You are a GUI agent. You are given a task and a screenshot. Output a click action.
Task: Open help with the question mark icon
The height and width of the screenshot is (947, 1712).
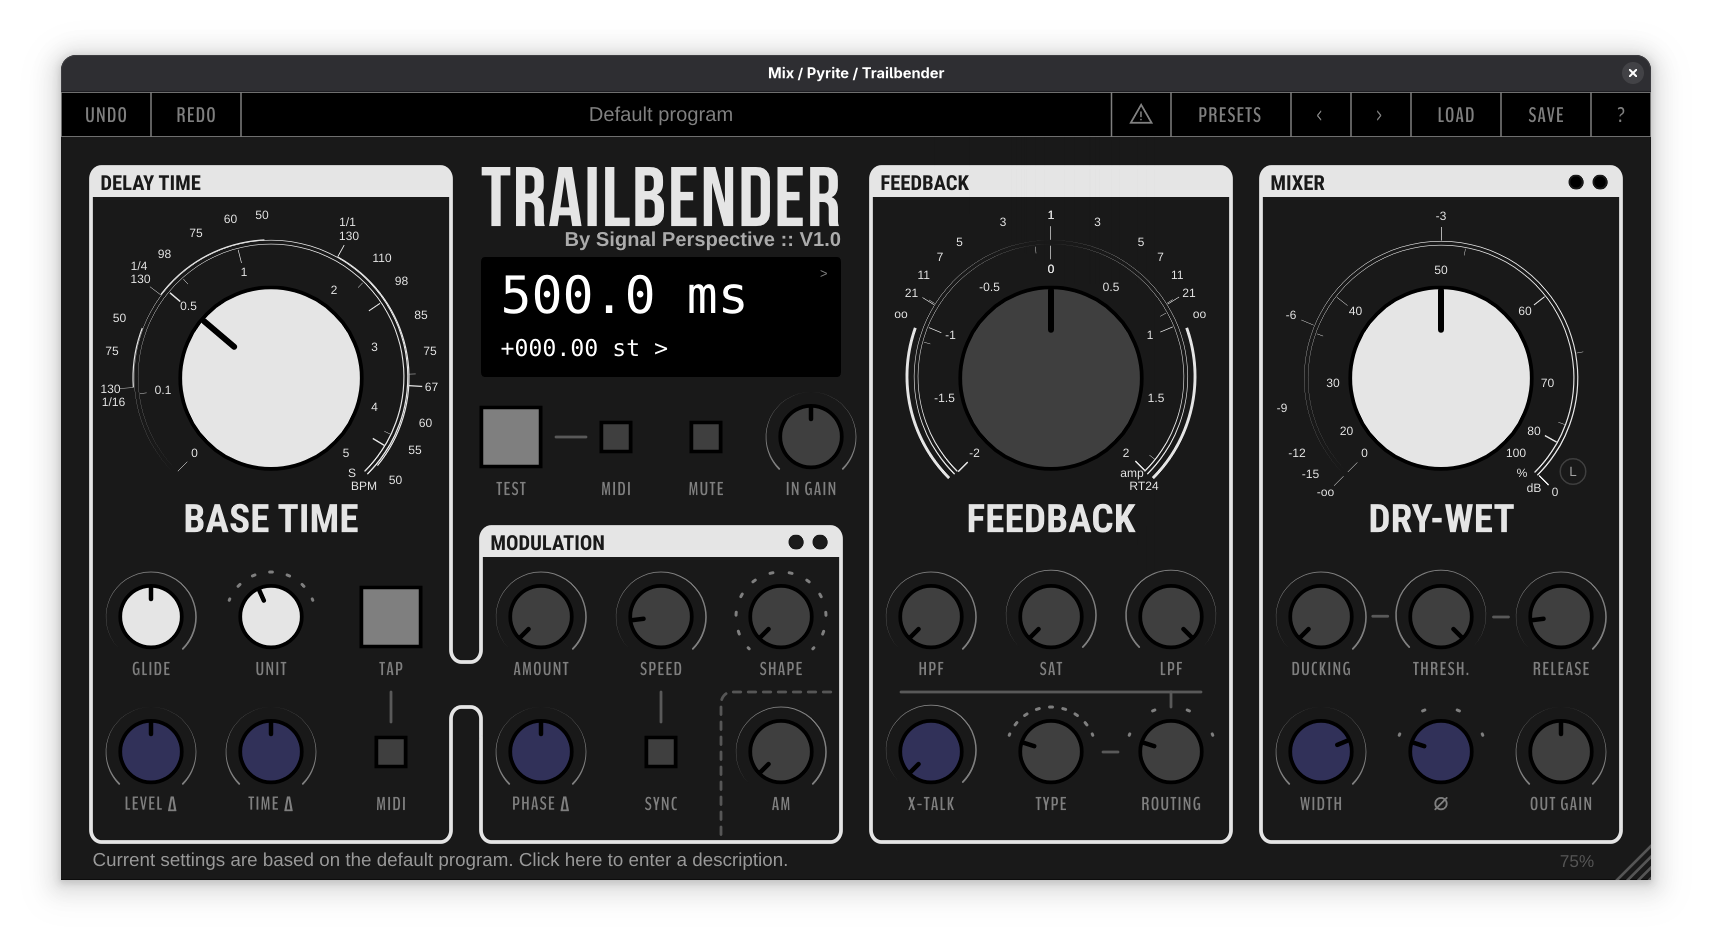click(1620, 115)
